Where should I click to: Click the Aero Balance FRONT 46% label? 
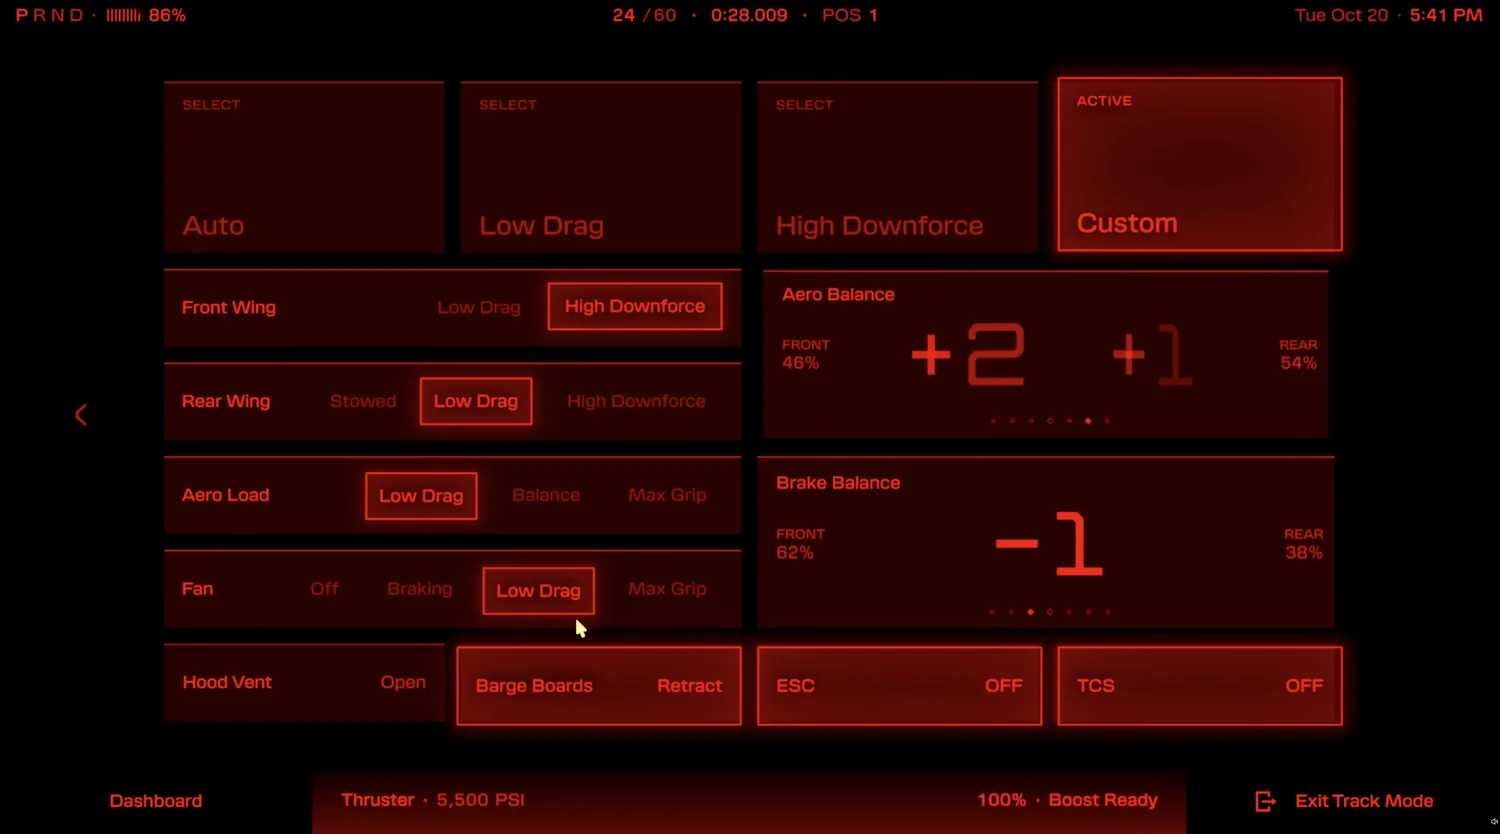point(806,354)
